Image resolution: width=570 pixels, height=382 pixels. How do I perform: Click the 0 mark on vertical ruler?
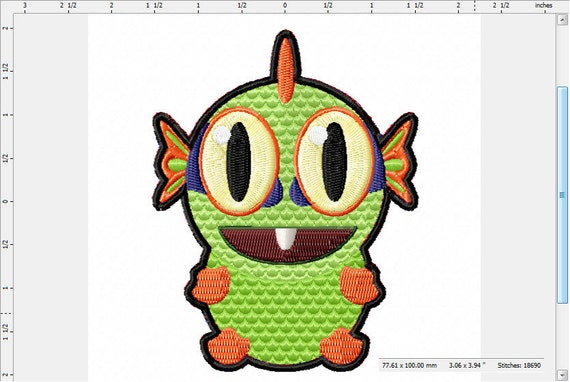coord(6,201)
